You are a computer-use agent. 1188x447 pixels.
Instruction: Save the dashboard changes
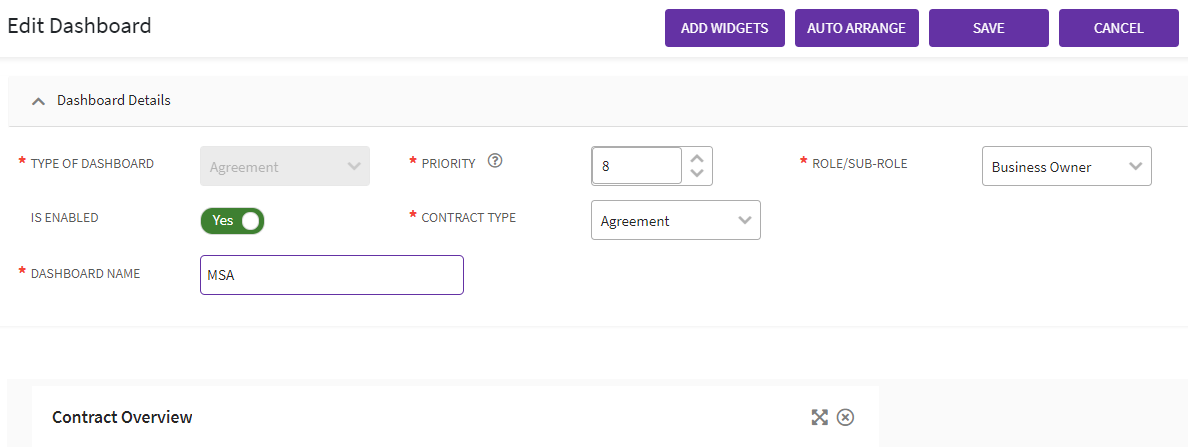coord(988,28)
